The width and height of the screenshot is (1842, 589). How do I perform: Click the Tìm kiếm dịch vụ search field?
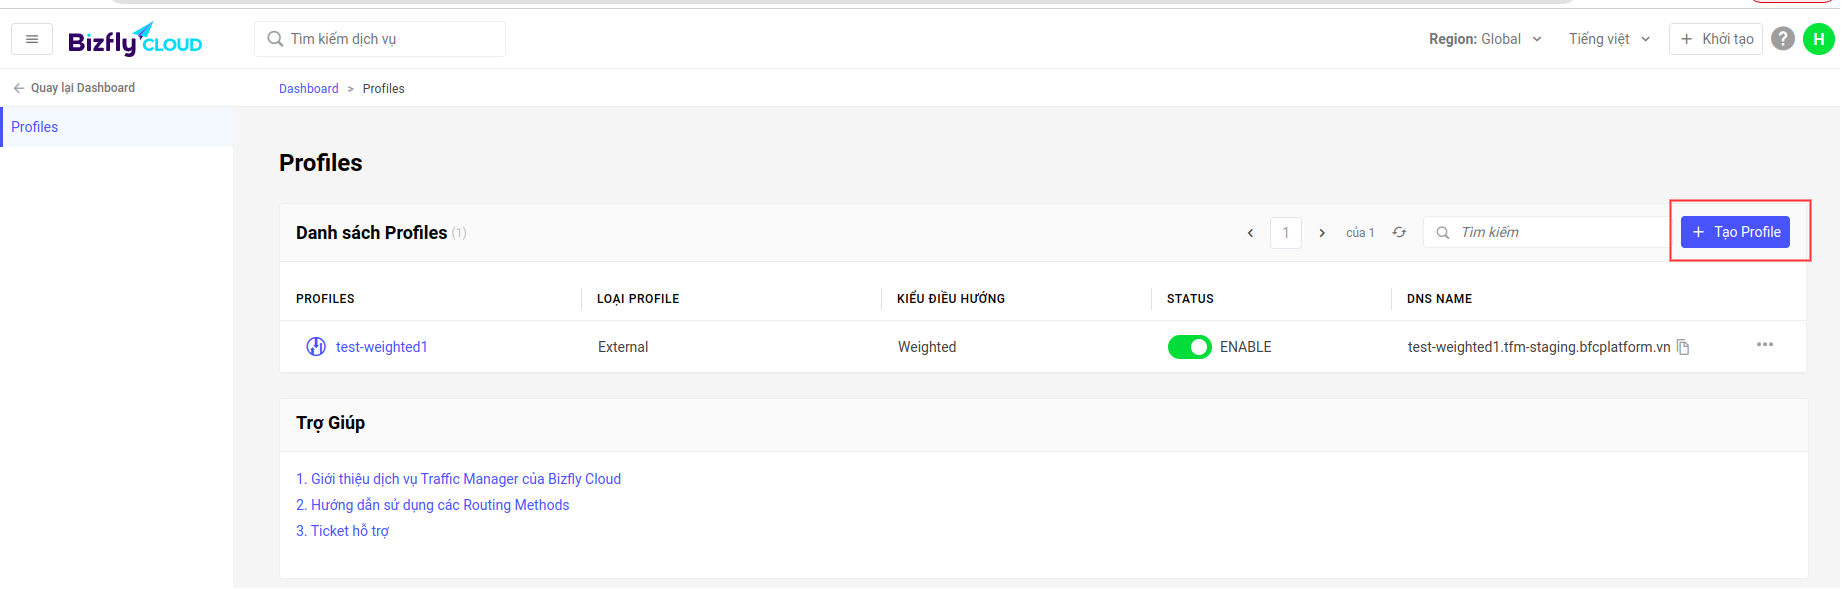(380, 39)
